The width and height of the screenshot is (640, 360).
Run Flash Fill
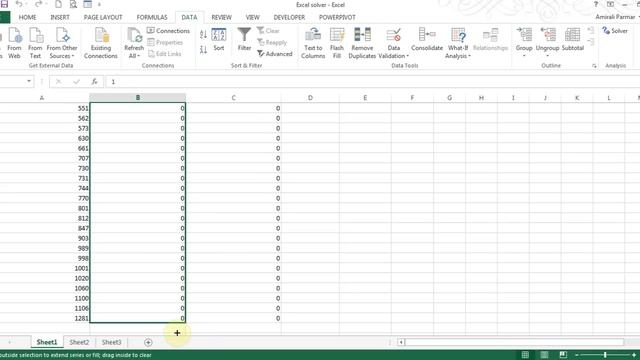[337, 43]
